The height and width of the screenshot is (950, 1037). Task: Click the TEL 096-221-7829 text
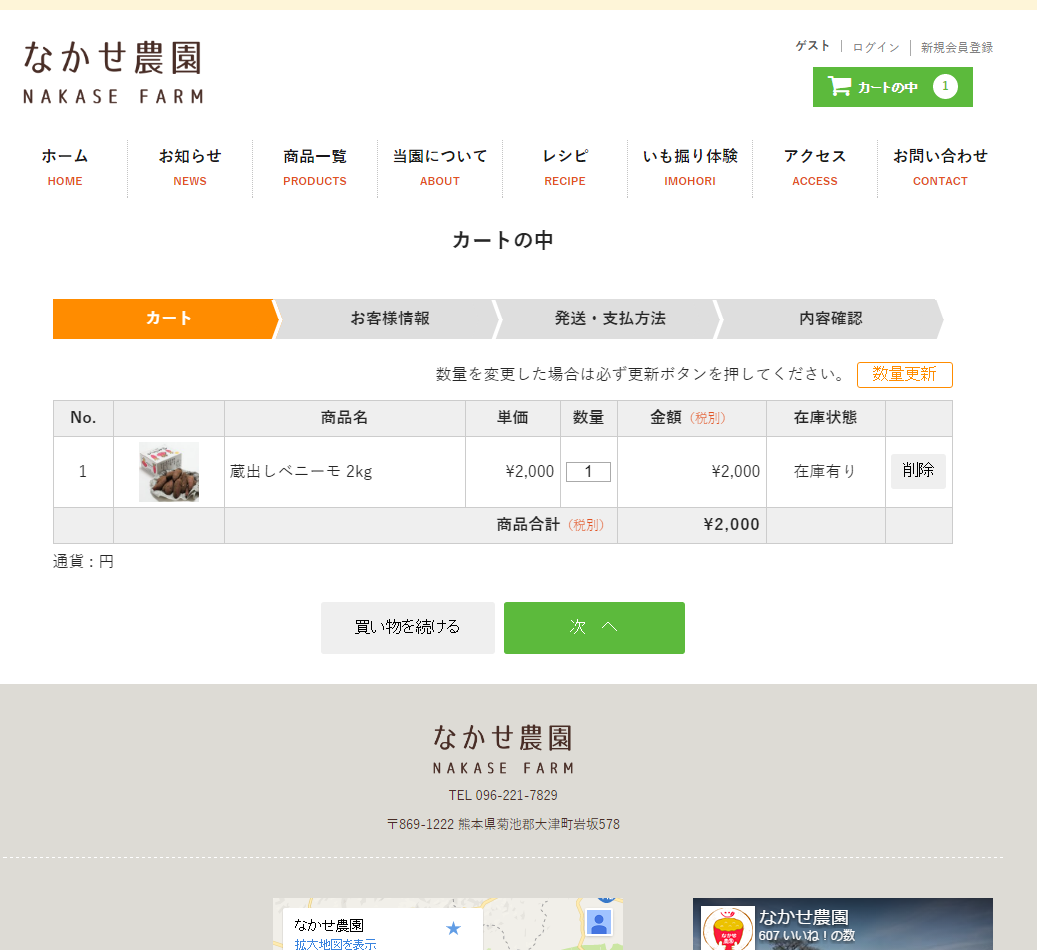[503, 795]
